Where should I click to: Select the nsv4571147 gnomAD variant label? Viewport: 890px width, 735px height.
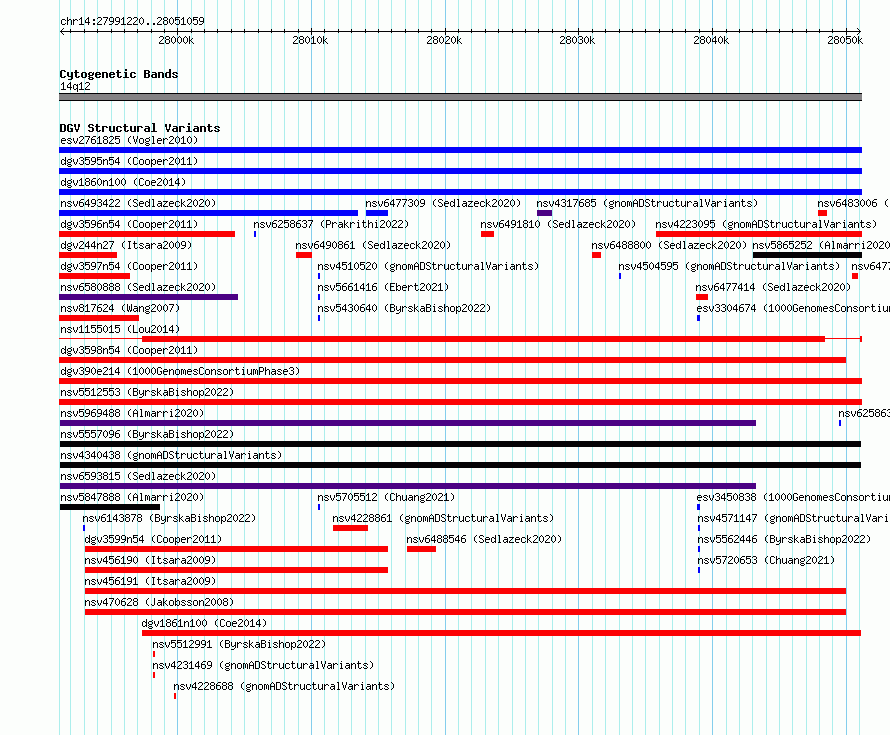(794, 518)
